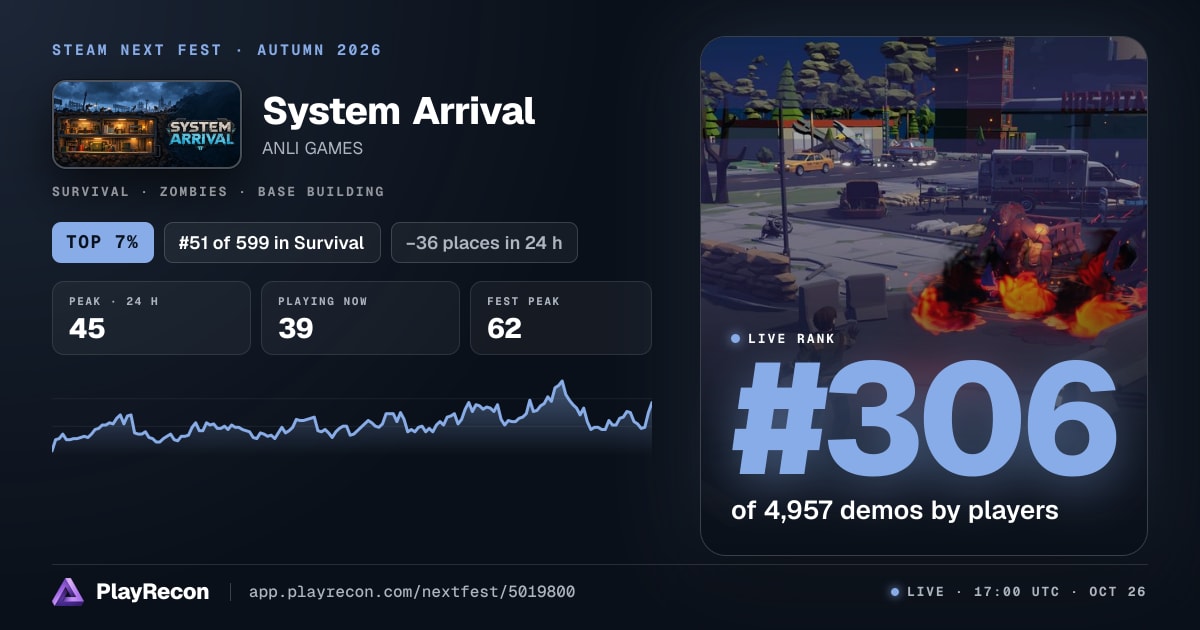This screenshot has height=630, width=1200.
Task: Click the PlayRecon brand name
Action: 153,592
